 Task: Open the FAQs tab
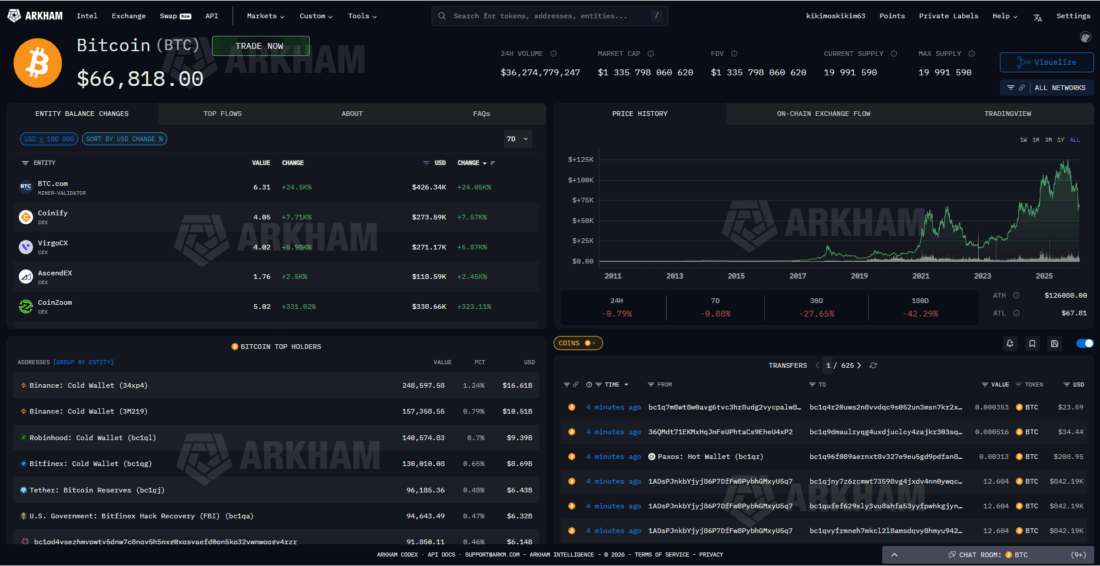coord(481,114)
